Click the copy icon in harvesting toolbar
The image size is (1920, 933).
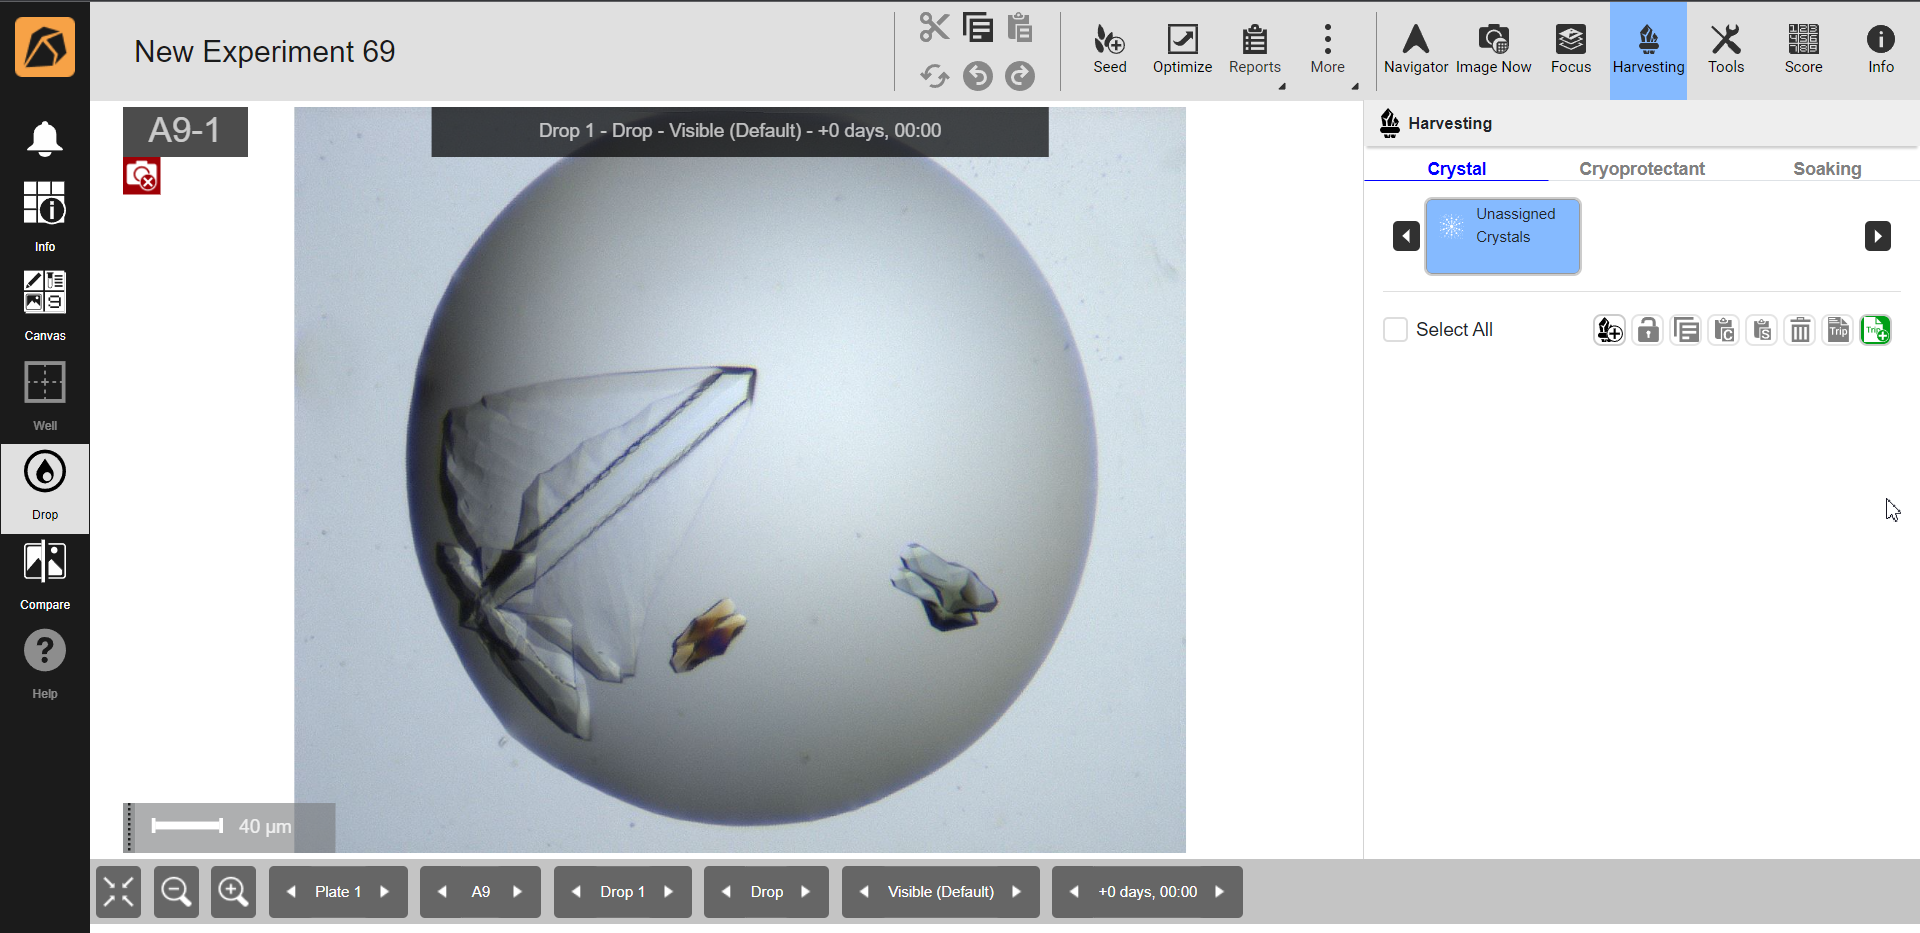pyautogui.click(x=1685, y=330)
